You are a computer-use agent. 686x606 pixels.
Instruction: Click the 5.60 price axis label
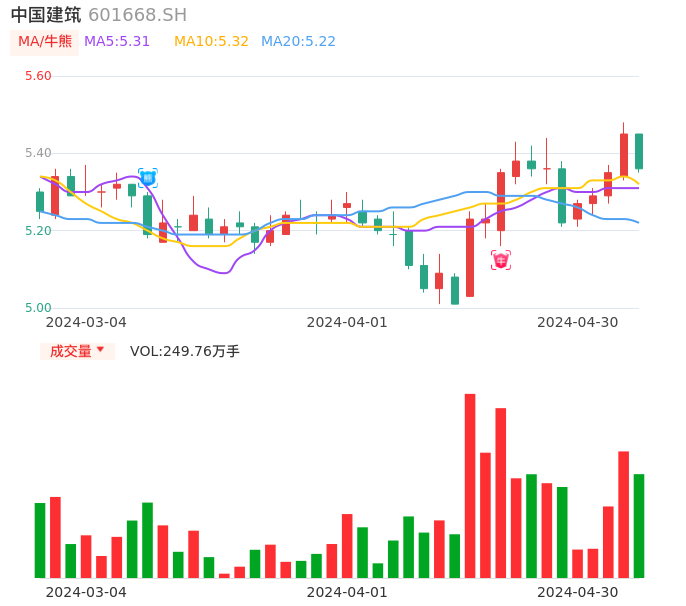pyautogui.click(x=38, y=76)
